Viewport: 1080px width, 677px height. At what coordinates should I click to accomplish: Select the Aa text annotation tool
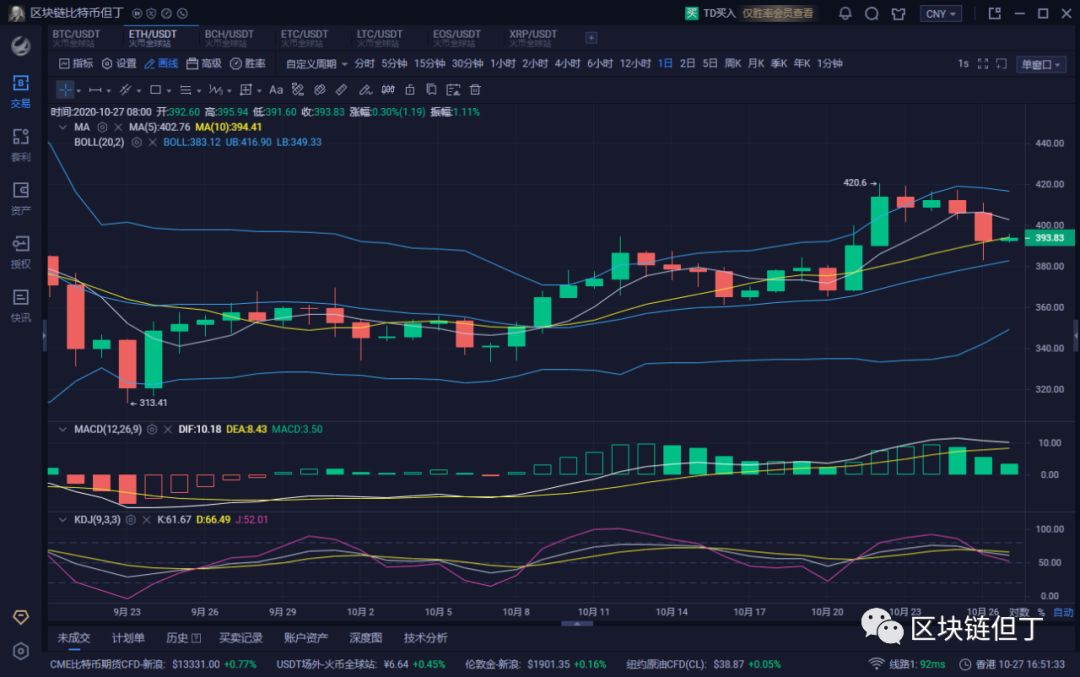[276, 89]
